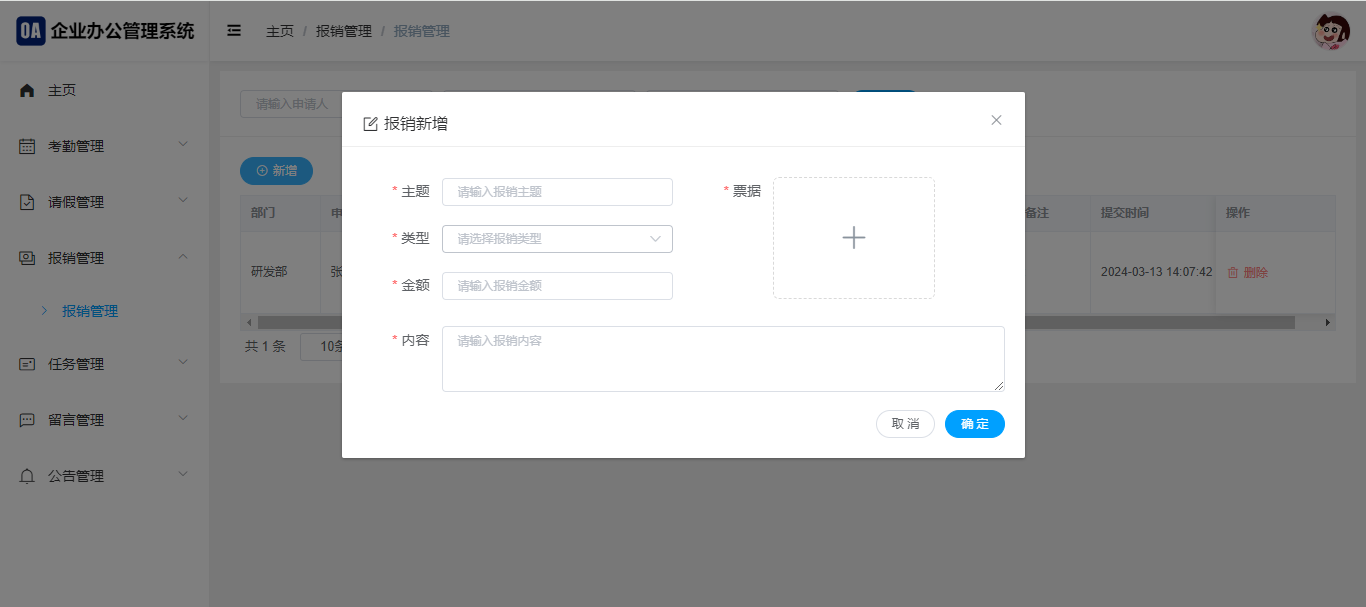Screen dimensions: 1366x607
Task: Confirm the form with 确定 button
Action: click(x=975, y=424)
